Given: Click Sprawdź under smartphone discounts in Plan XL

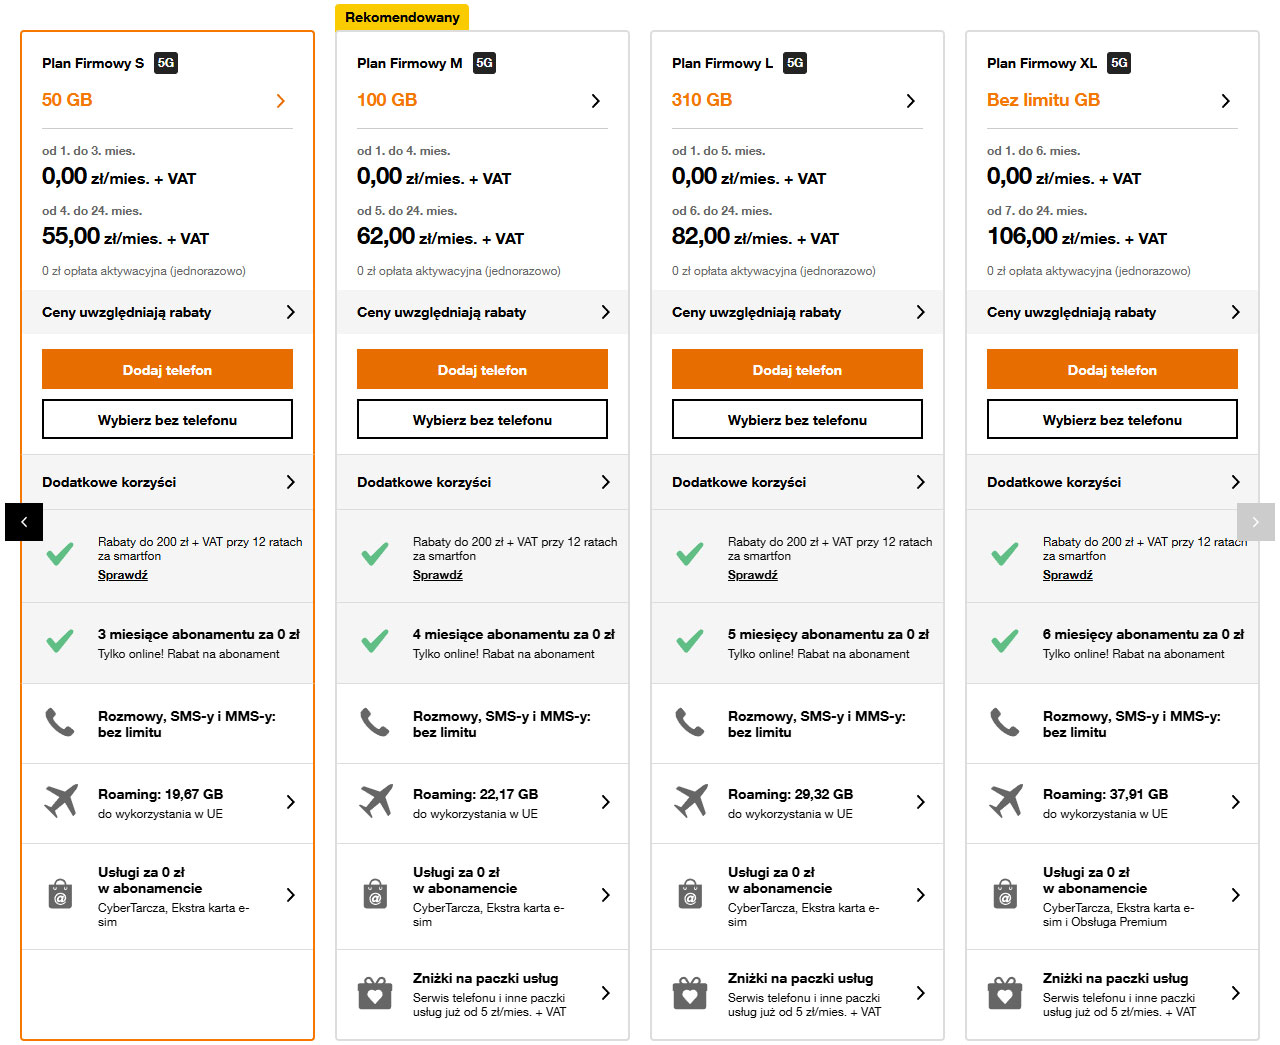Looking at the screenshot, I should (1067, 575).
